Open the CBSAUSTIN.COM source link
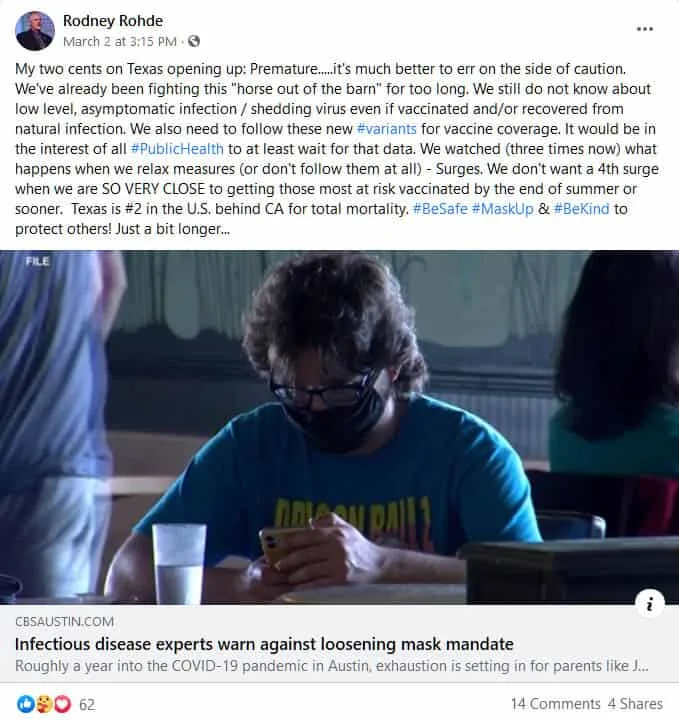 coord(64,622)
